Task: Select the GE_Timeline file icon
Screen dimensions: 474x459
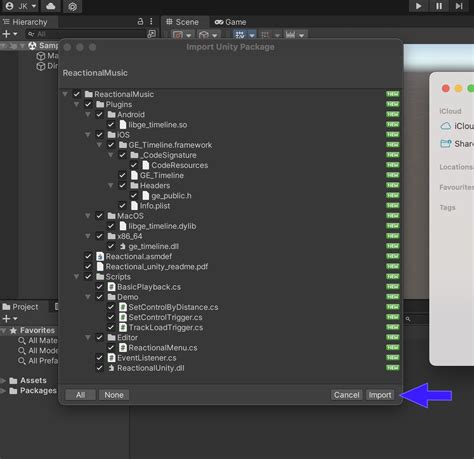Action: [x=134, y=175]
